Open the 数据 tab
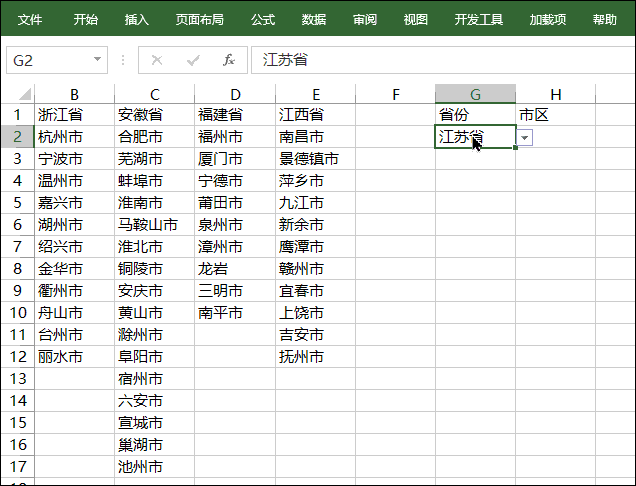 tap(314, 19)
